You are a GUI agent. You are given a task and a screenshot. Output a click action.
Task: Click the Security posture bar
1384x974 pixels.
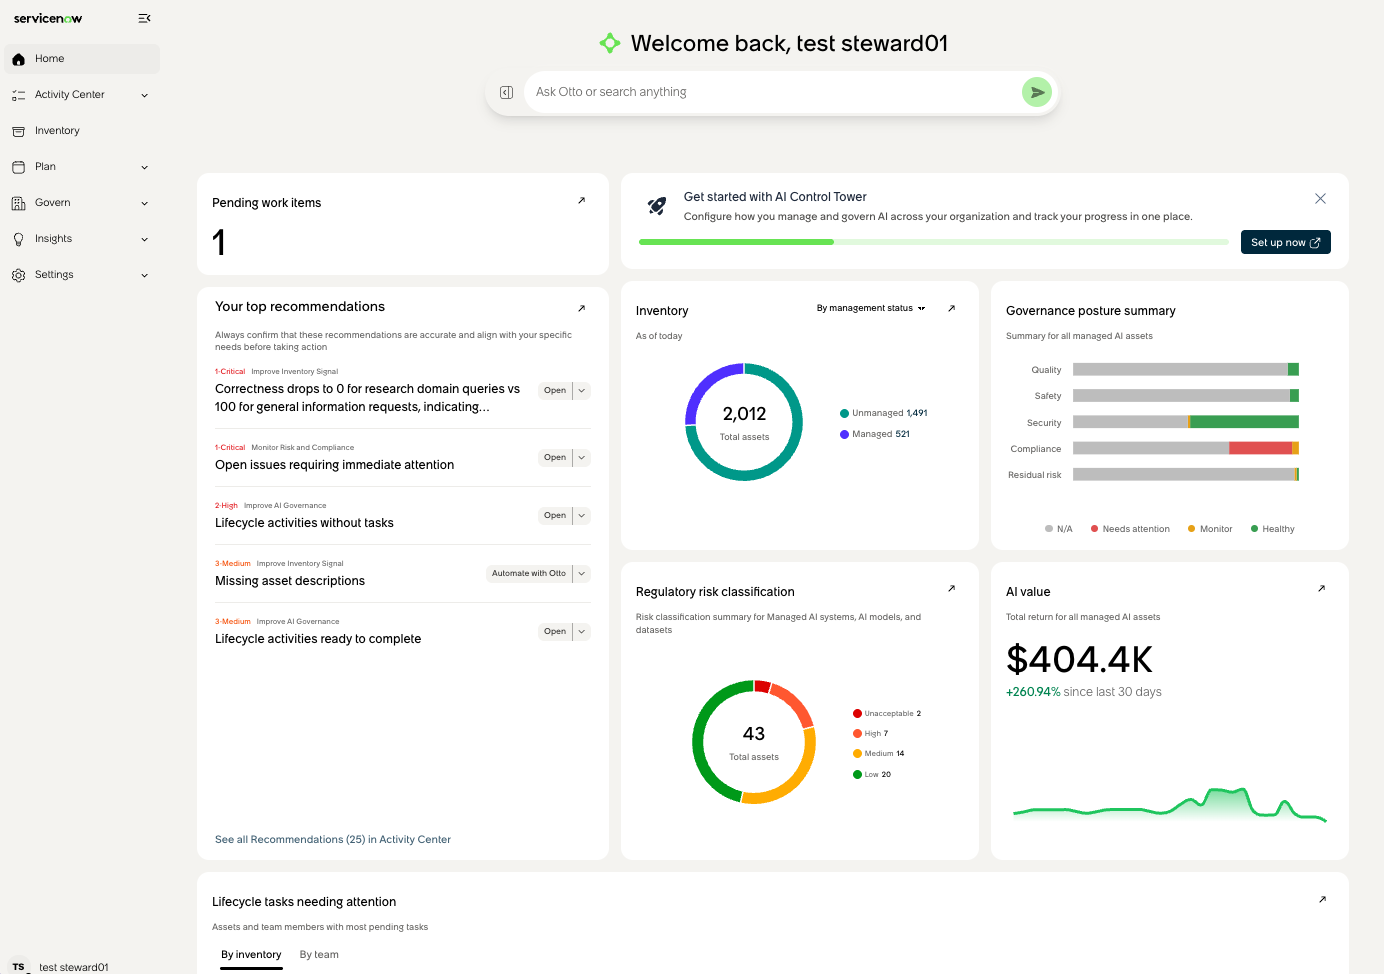tap(1186, 423)
